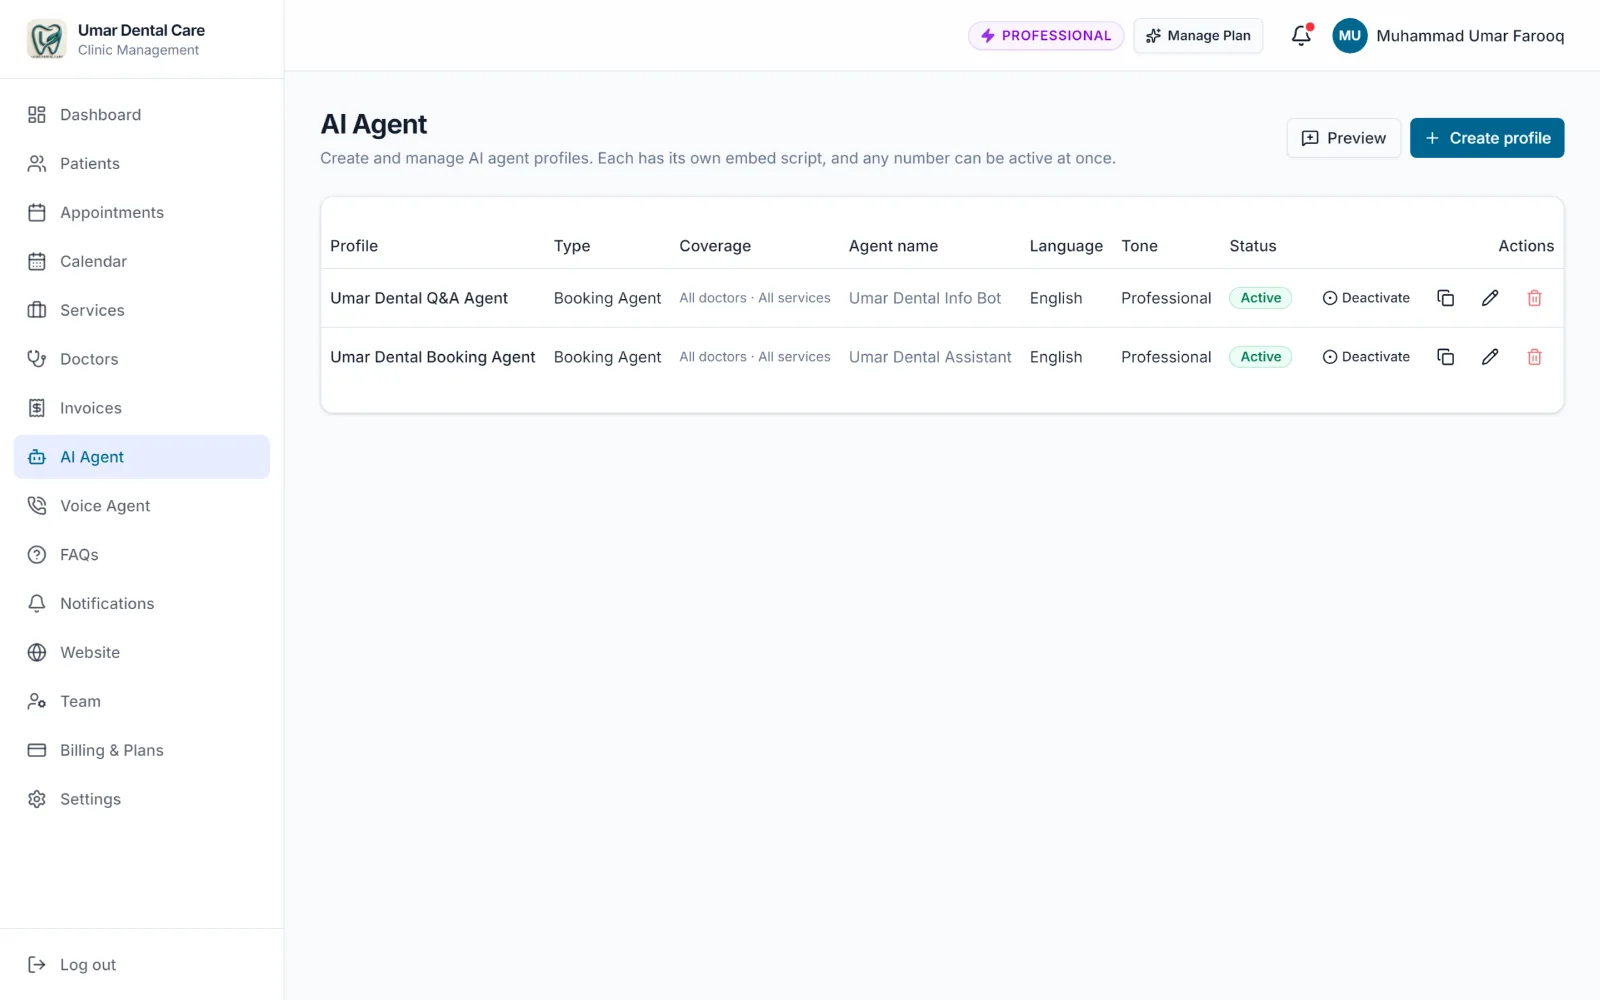Click the Website globe icon in sidebar
Viewport: 1600px width, 1000px height.
[37, 653]
